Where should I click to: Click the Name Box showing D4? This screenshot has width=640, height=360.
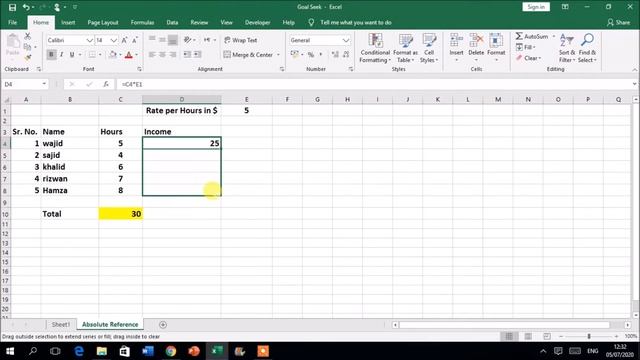pos(24,84)
